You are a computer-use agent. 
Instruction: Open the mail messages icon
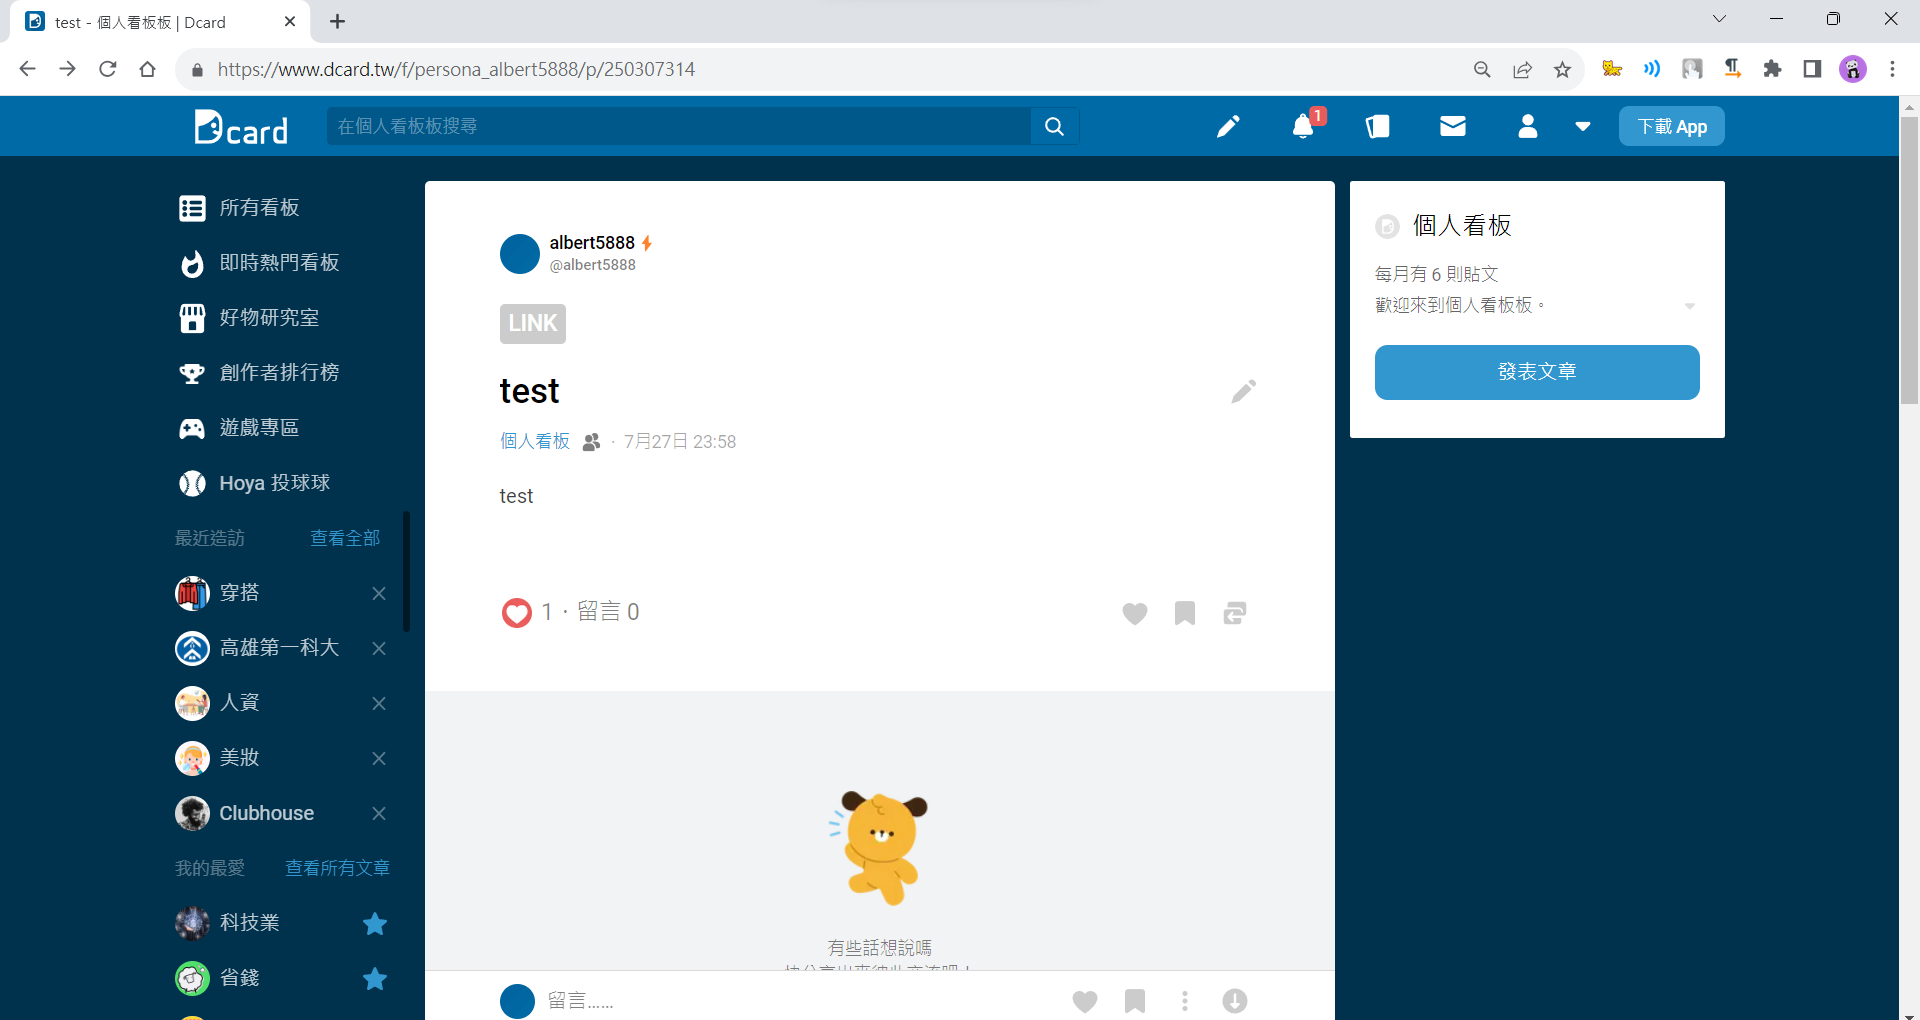click(x=1453, y=126)
